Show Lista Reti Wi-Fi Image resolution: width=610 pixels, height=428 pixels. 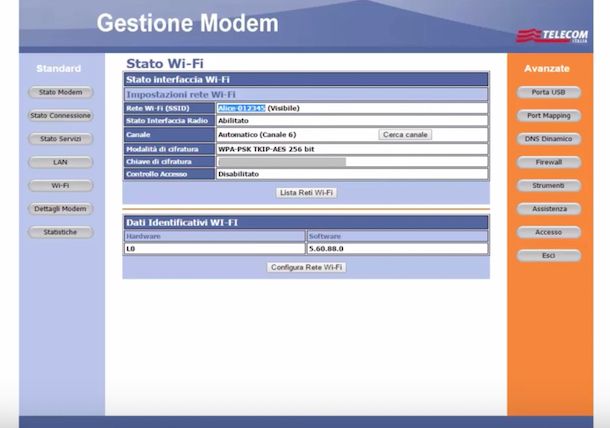click(x=306, y=192)
